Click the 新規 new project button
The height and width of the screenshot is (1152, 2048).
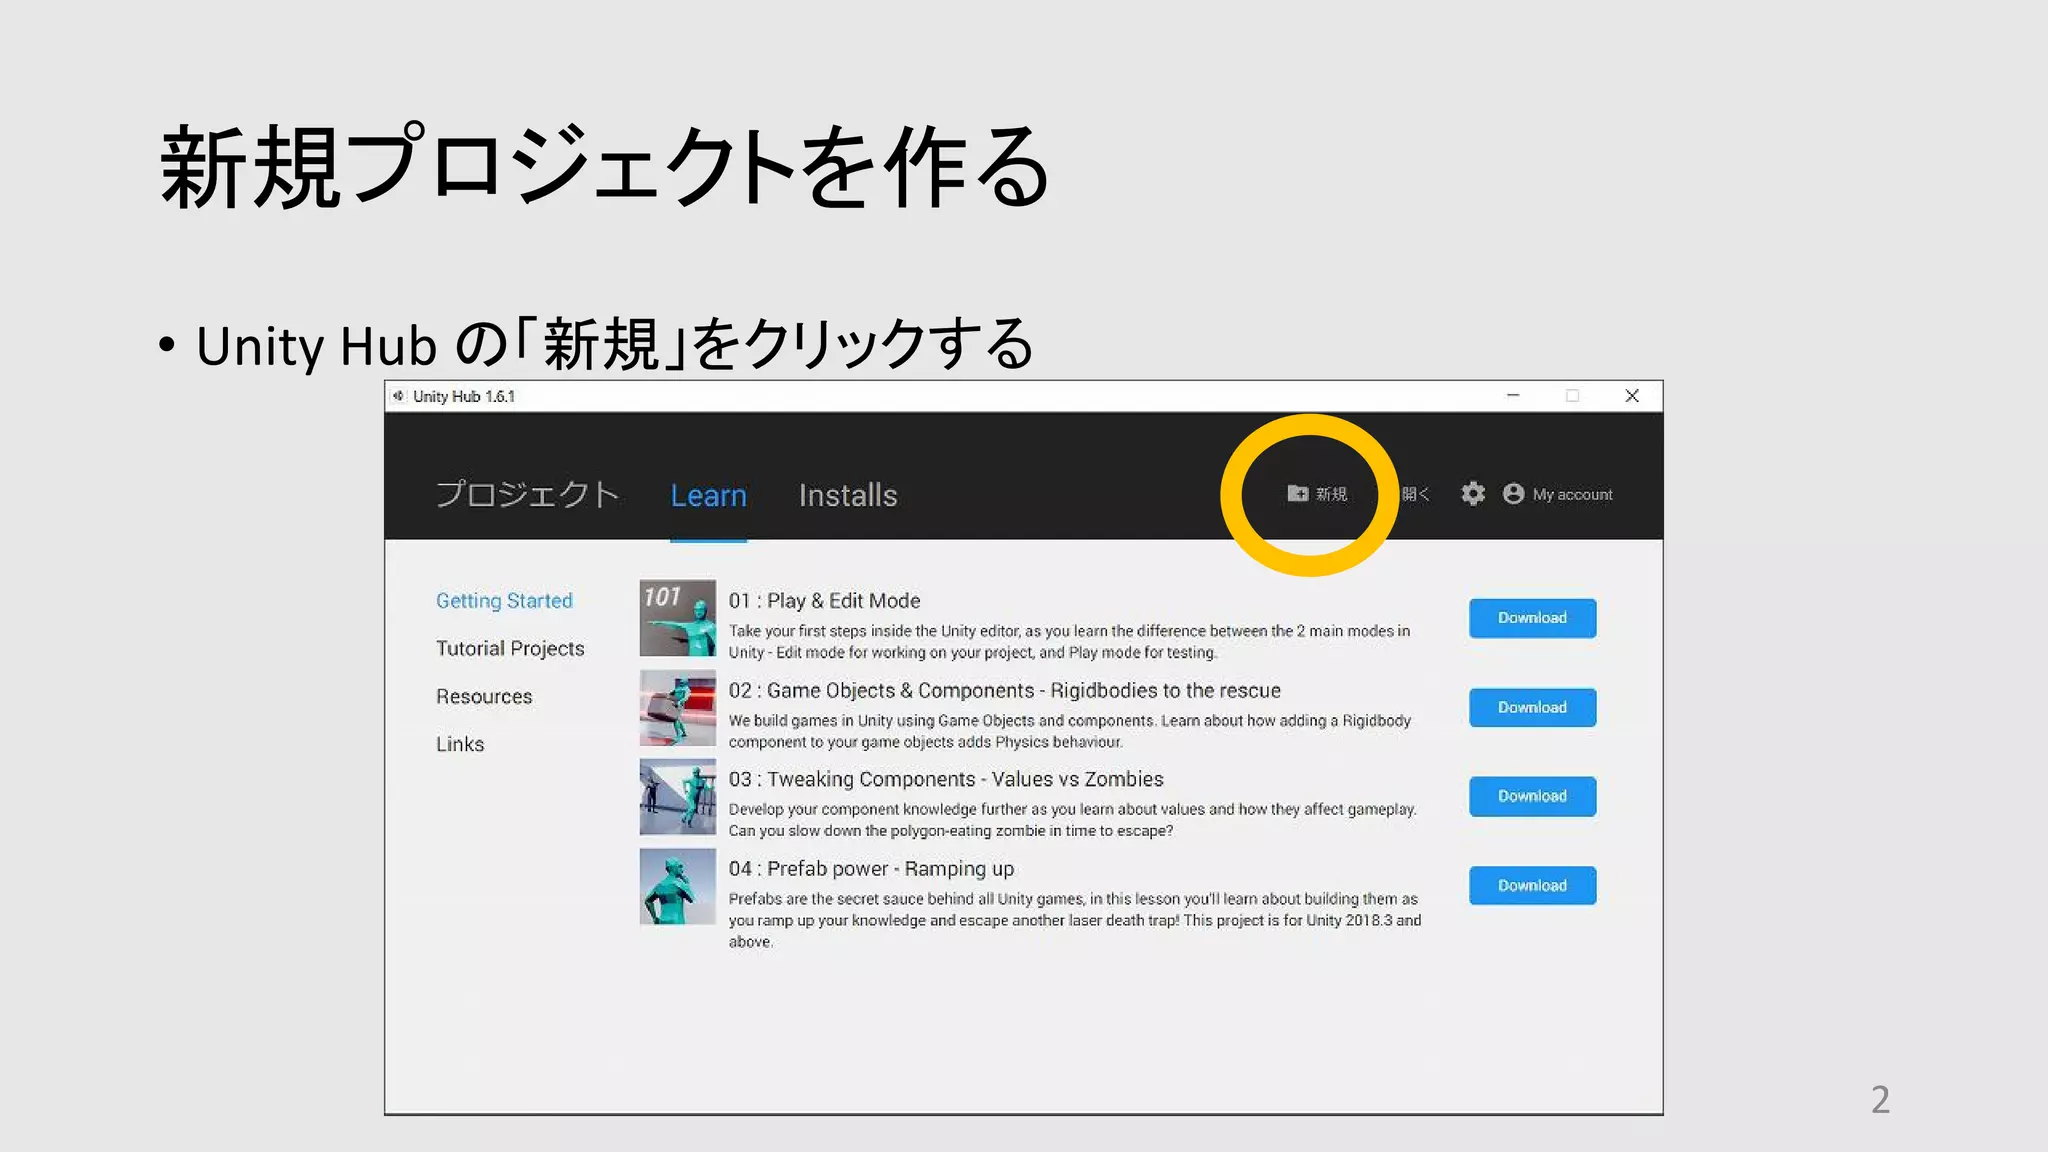(1317, 494)
